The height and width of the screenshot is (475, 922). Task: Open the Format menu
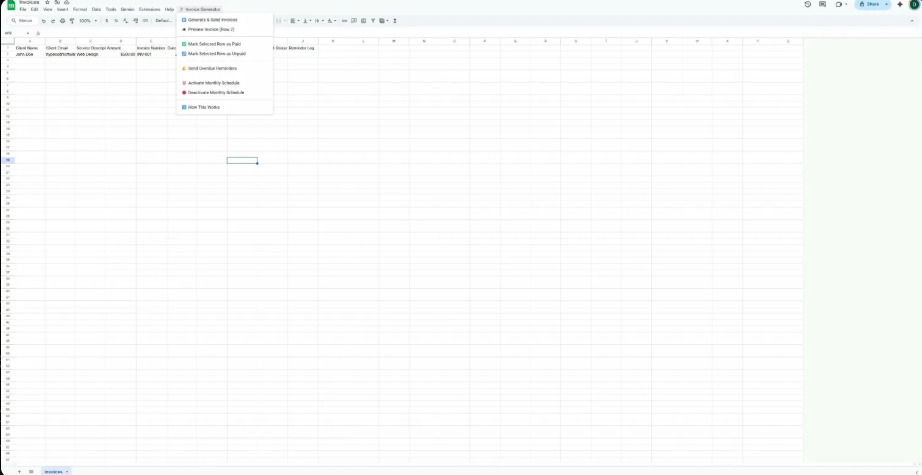click(x=80, y=9)
